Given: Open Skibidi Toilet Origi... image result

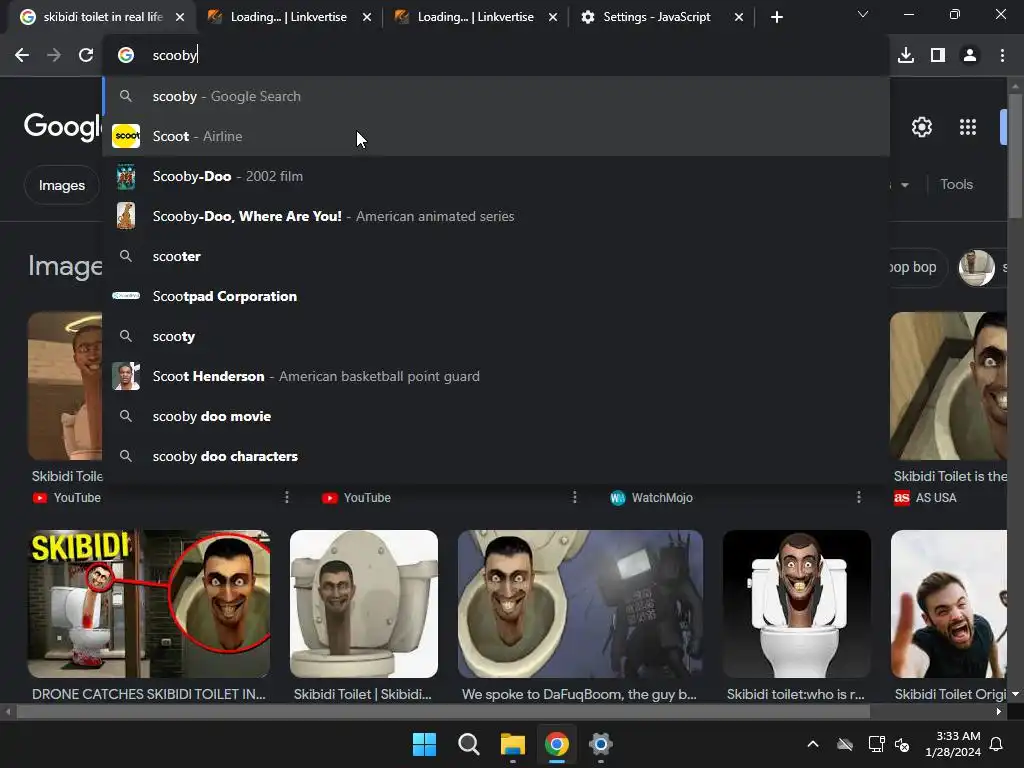Looking at the screenshot, I should (x=949, y=603).
